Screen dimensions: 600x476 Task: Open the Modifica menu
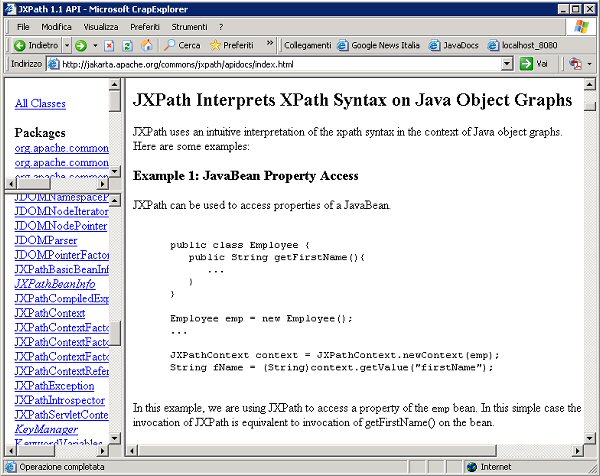pyautogui.click(x=56, y=27)
